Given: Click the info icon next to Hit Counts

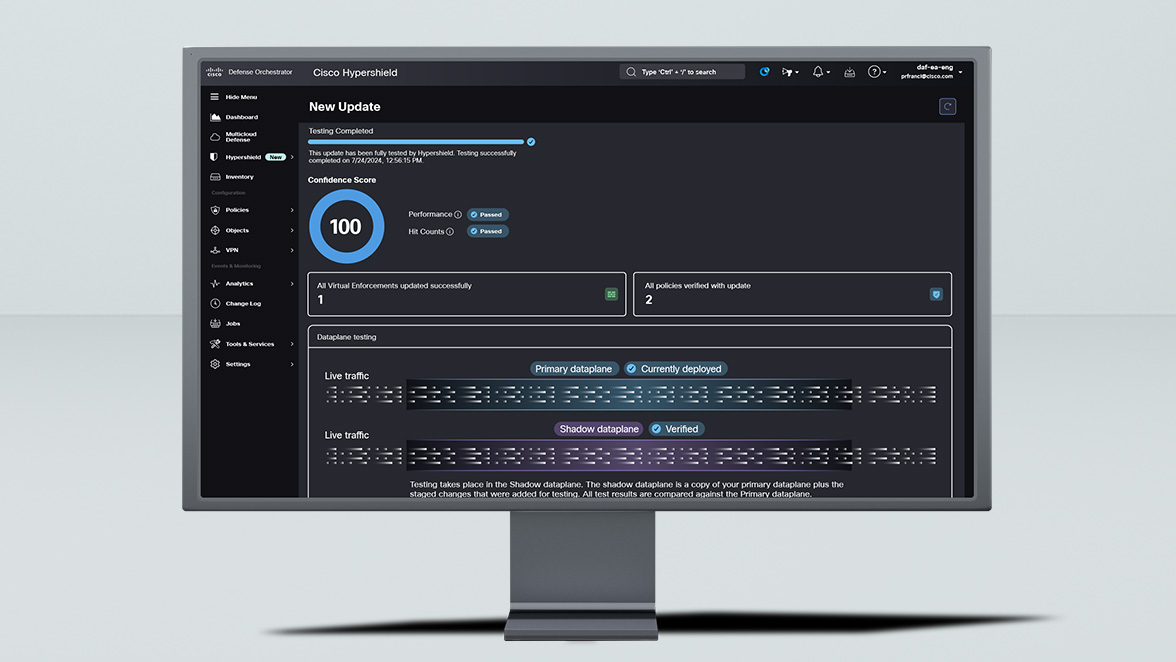Looking at the screenshot, I should point(450,232).
